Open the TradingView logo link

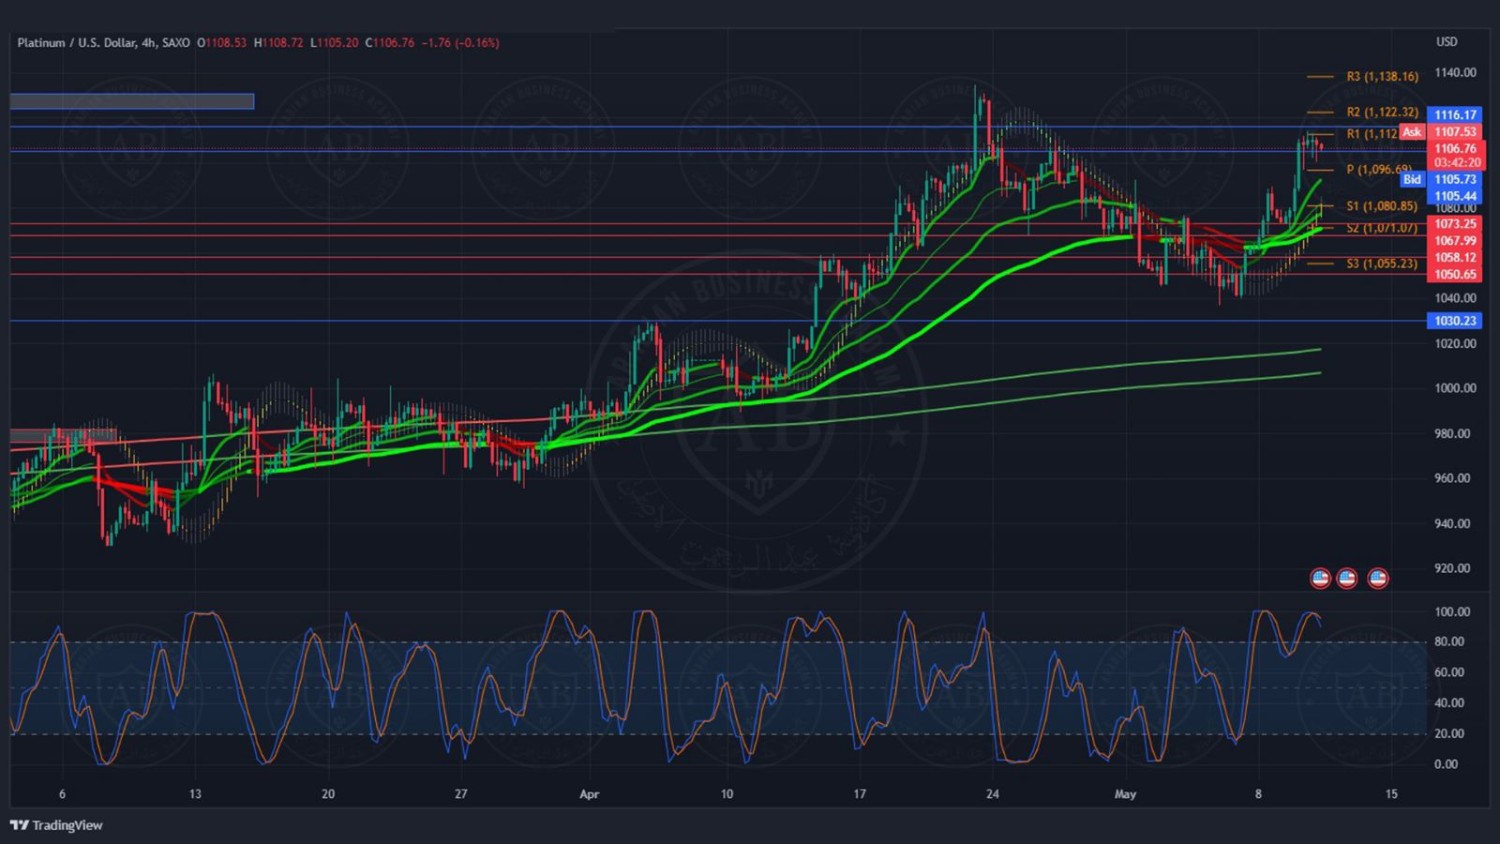pos(56,825)
